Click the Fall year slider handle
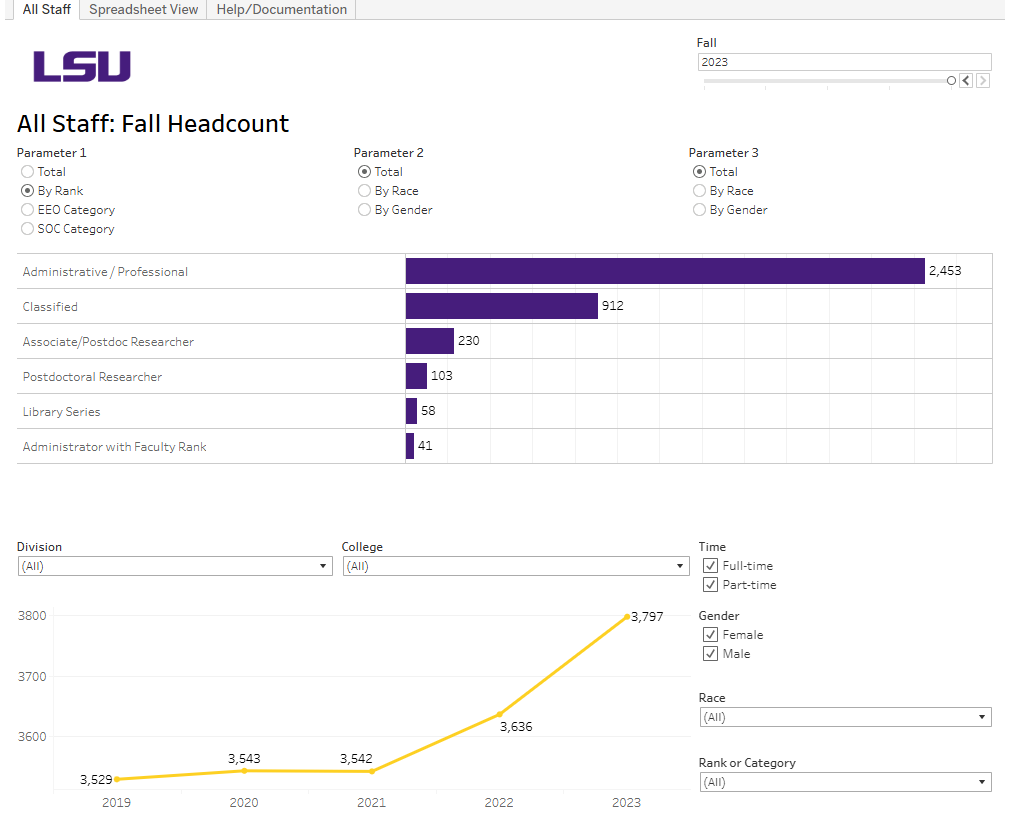The height and width of the screenshot is (828, 1009). click(x=951, y=80)
